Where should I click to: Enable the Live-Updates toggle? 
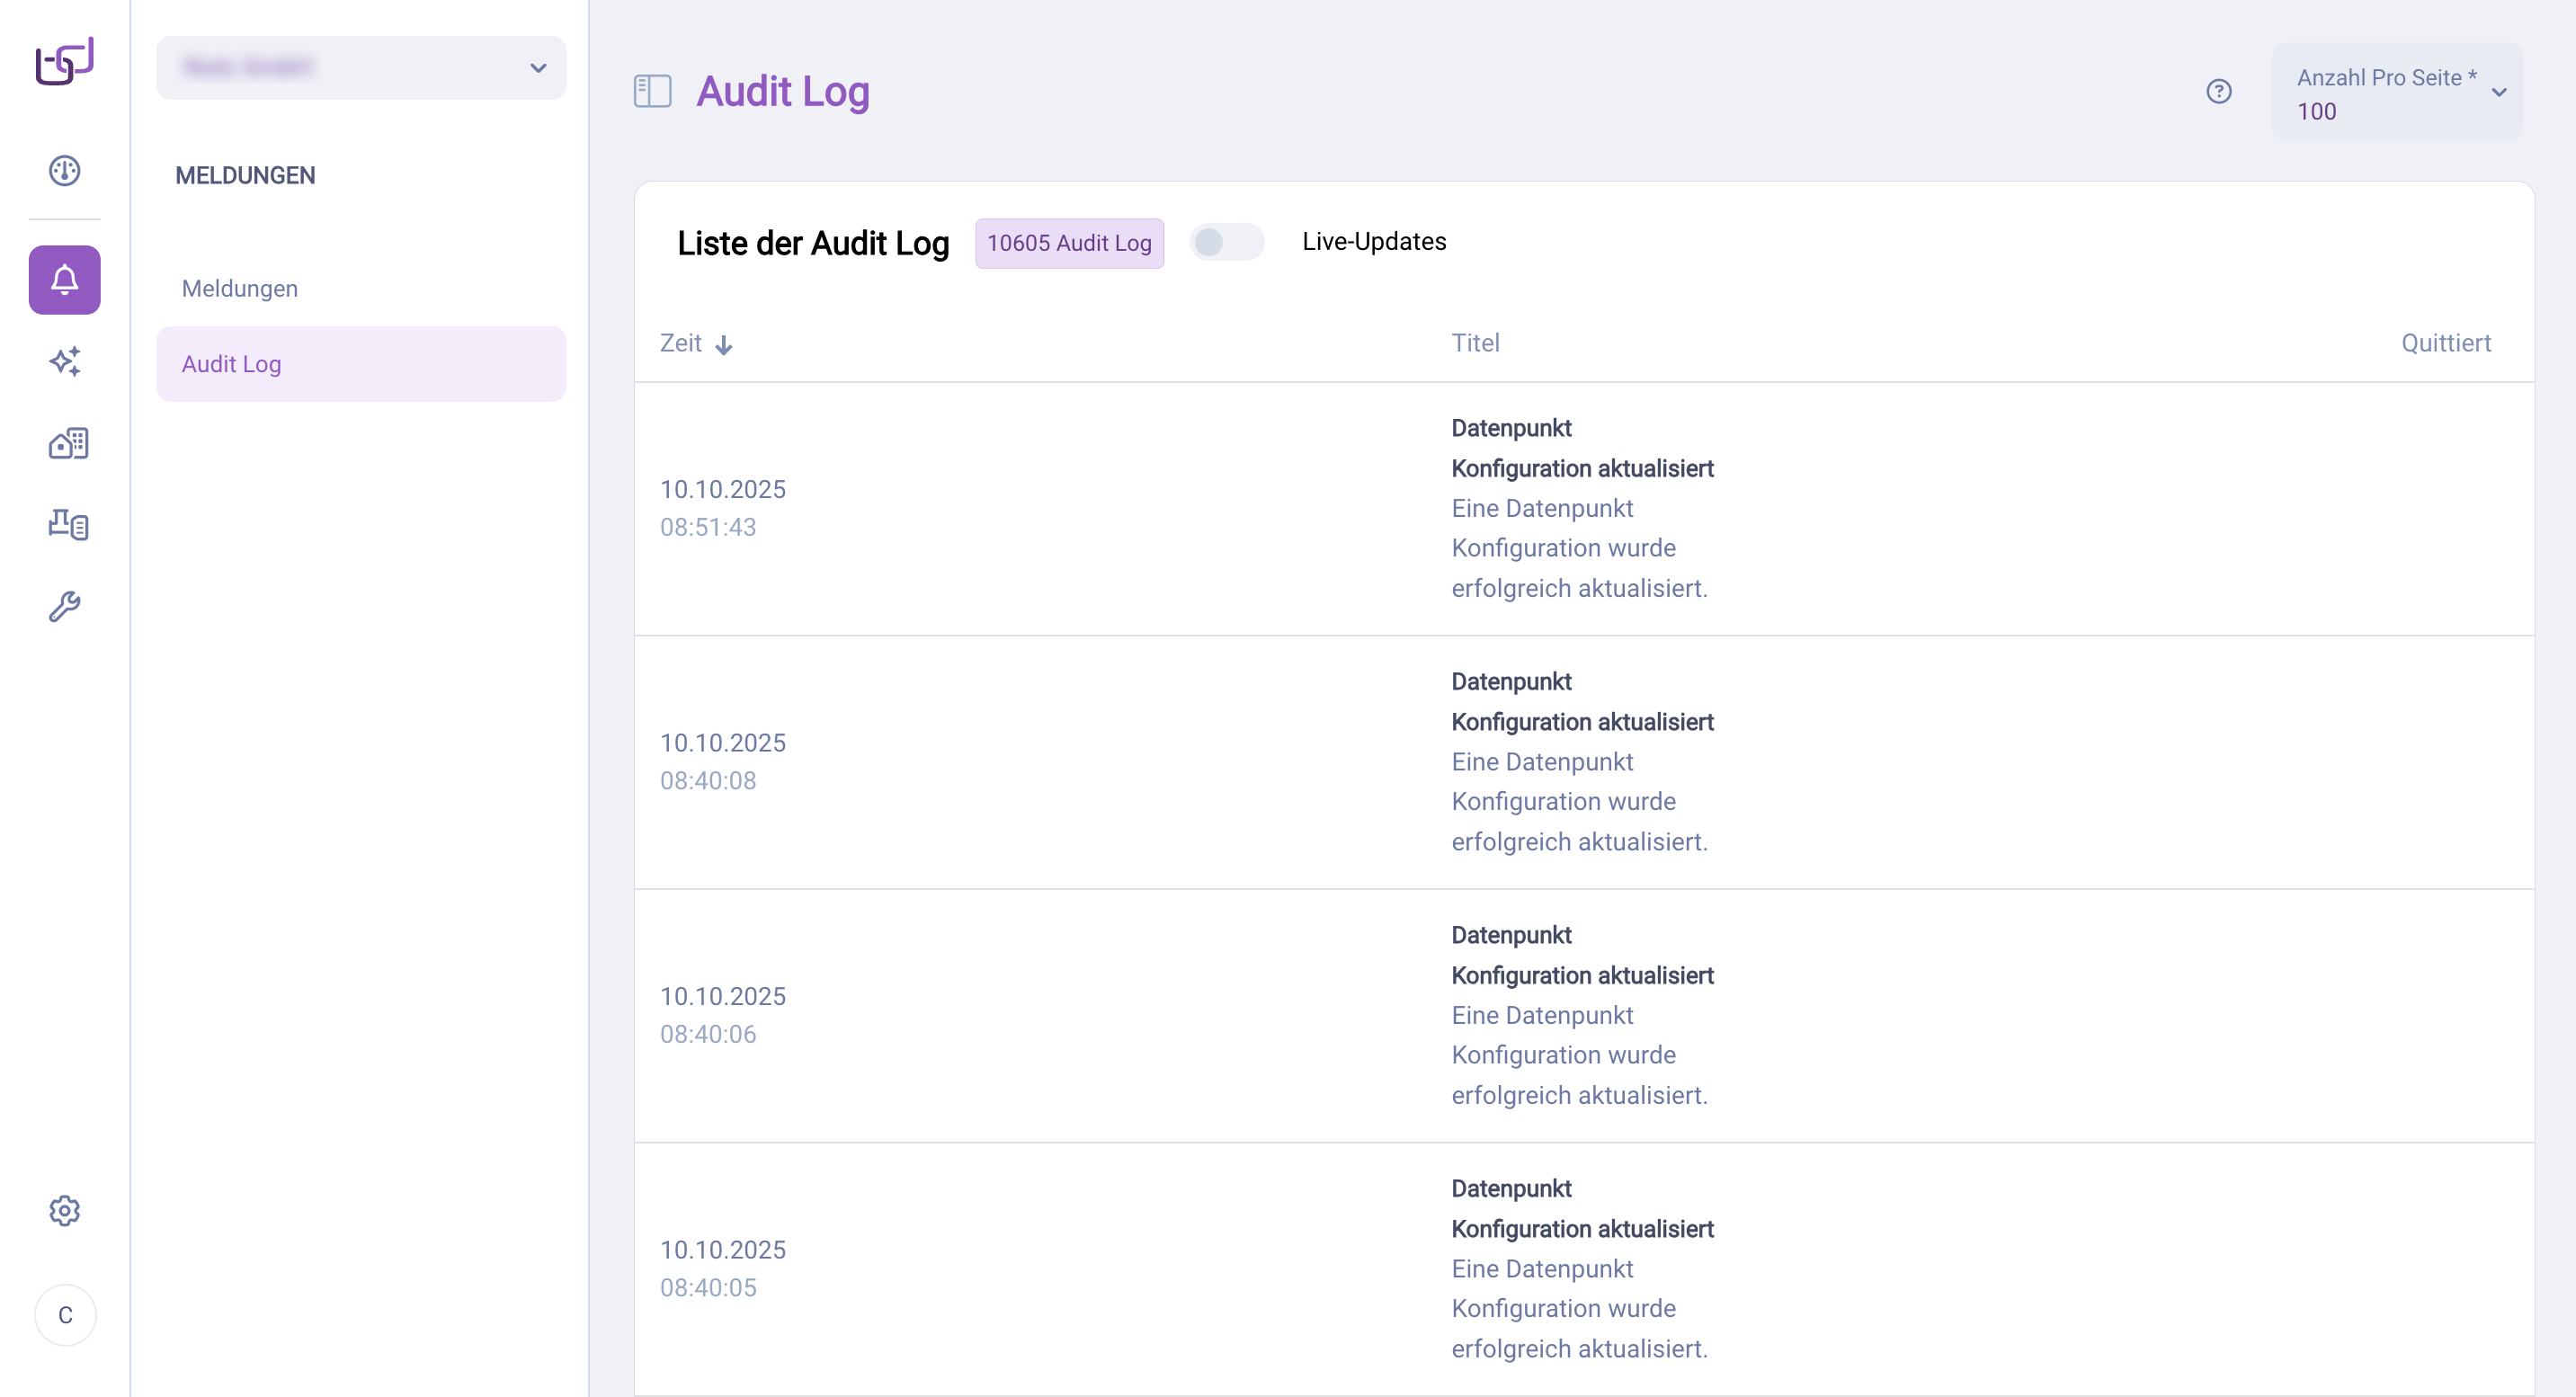(x=1227, y=241)
